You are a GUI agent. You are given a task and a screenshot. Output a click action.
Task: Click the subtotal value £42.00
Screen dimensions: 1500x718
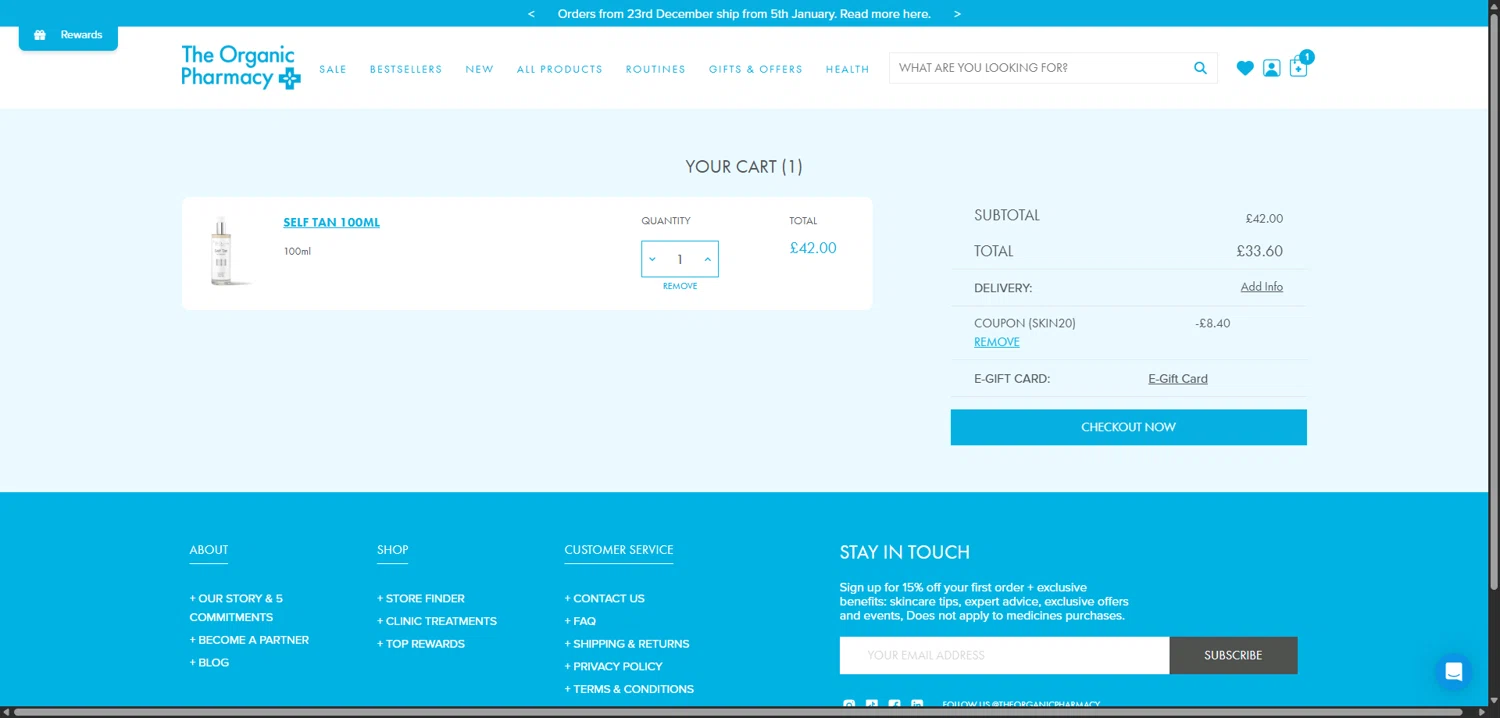pyautogui.click(x=1264, y=218)
